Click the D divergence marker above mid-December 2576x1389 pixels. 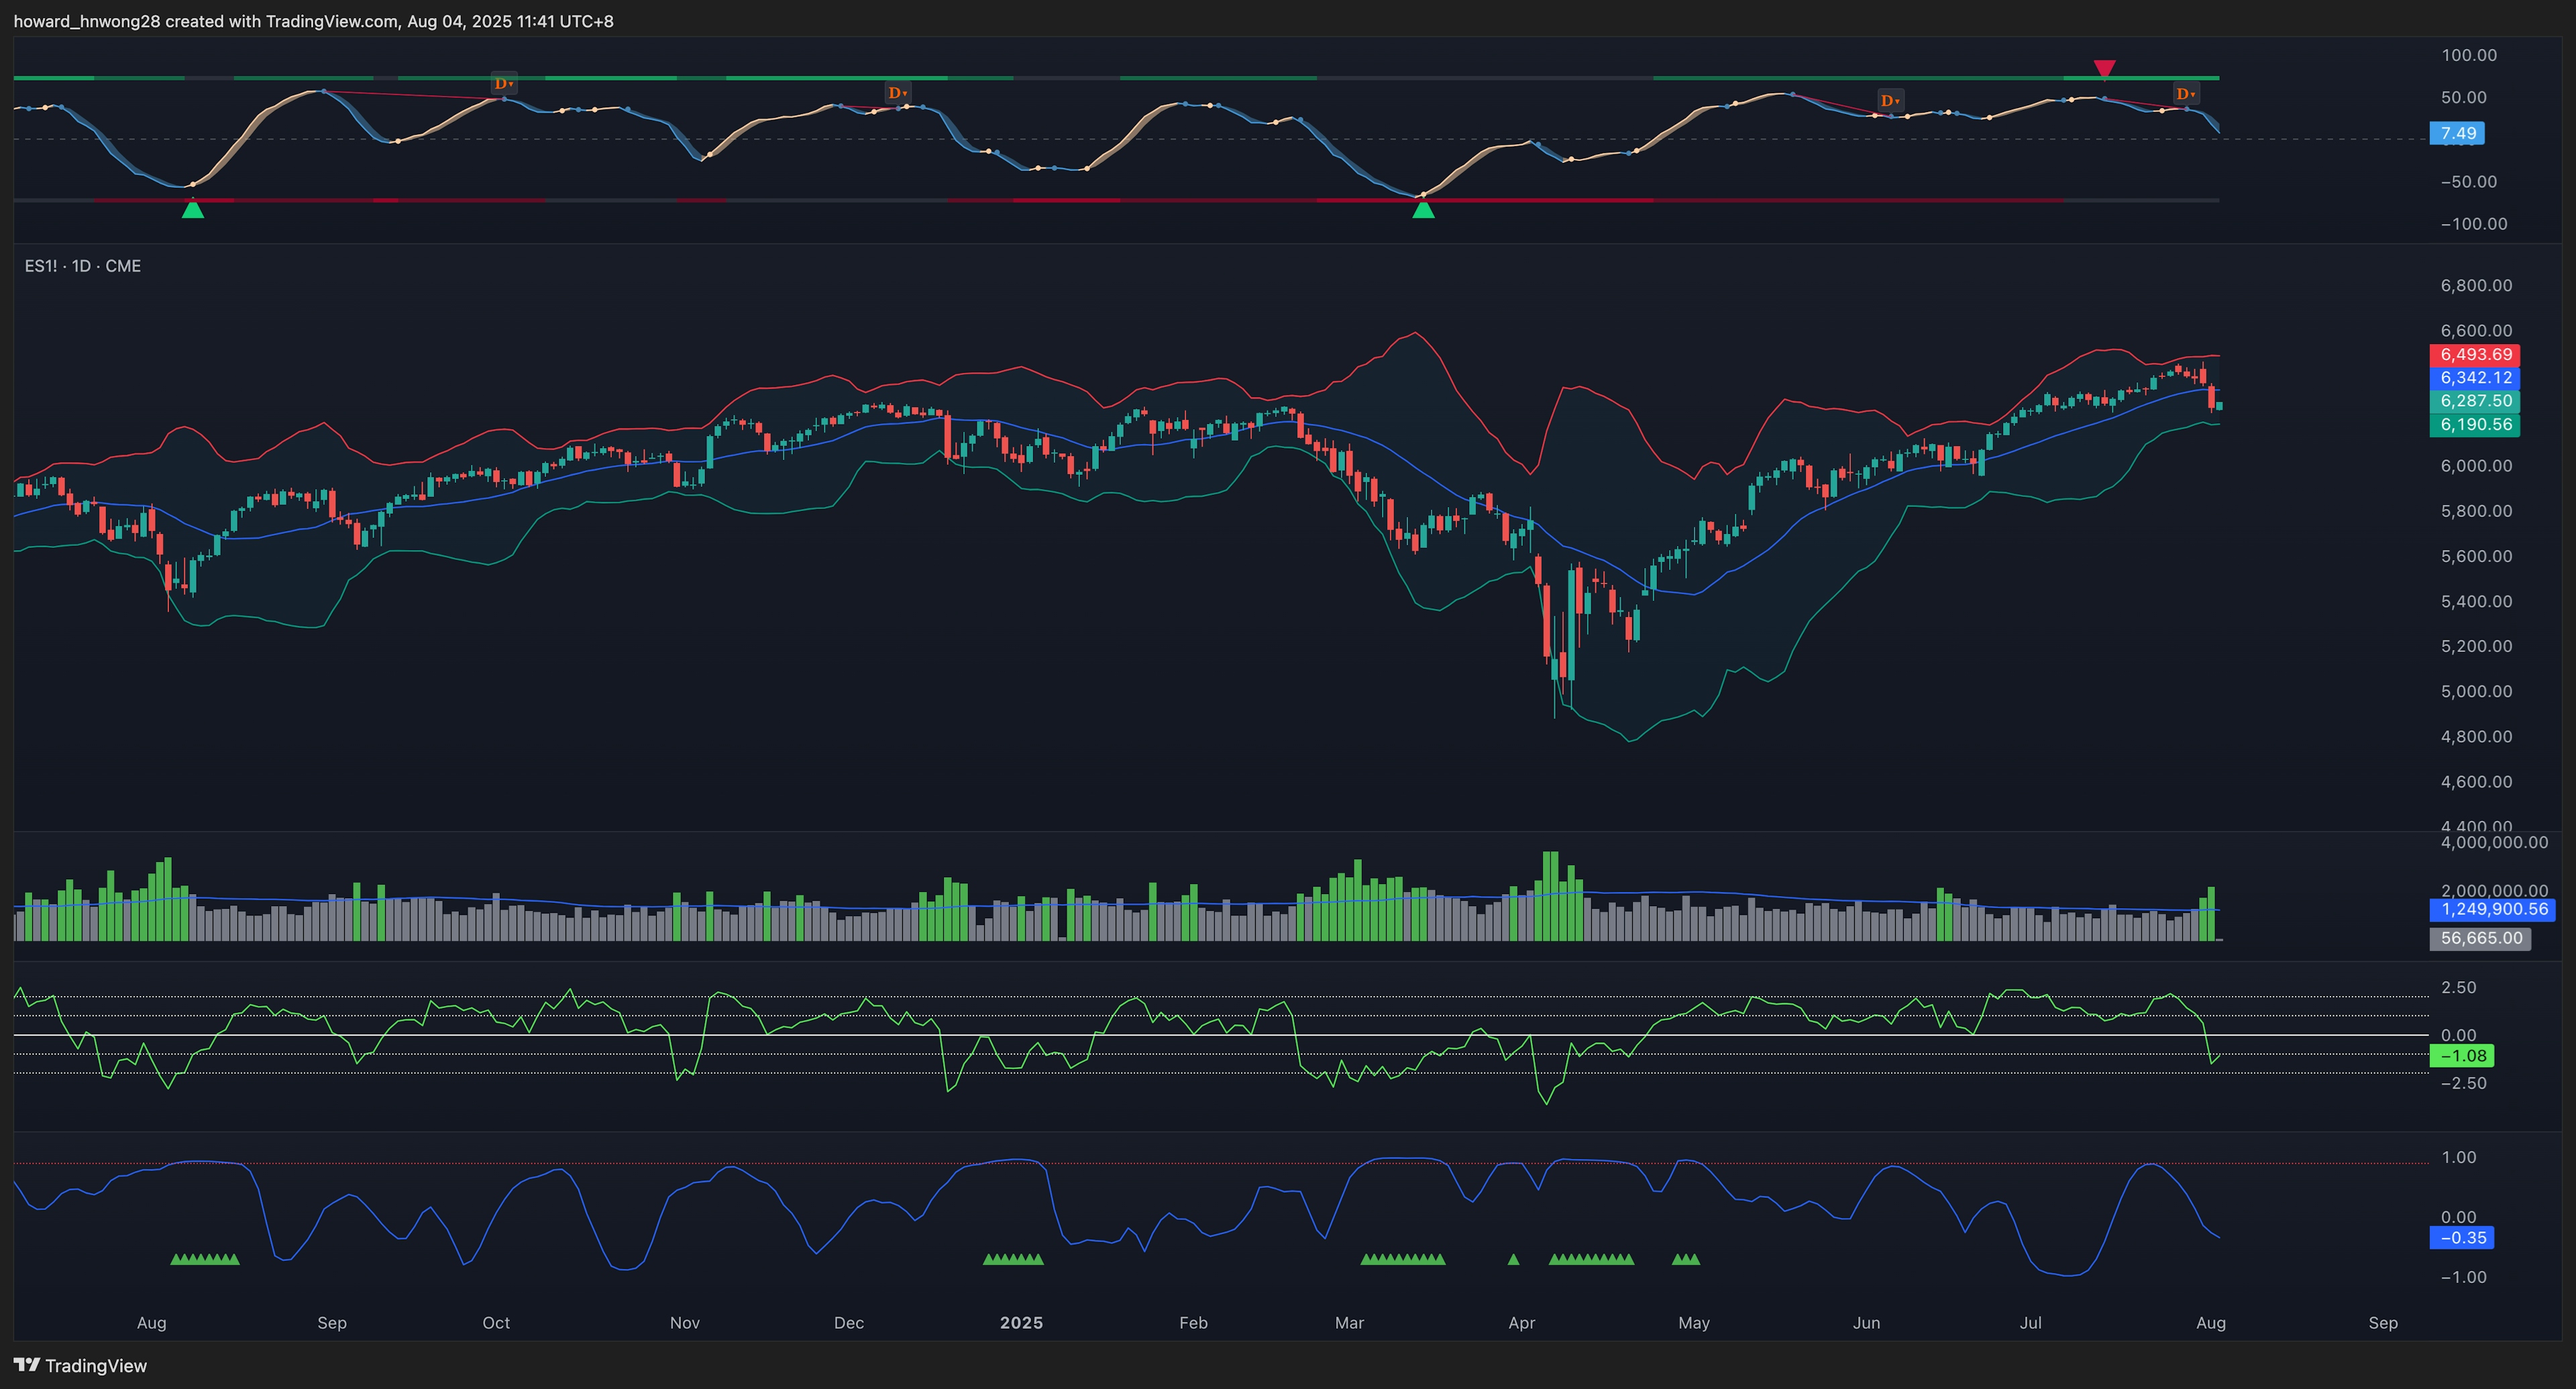point(897,93)
